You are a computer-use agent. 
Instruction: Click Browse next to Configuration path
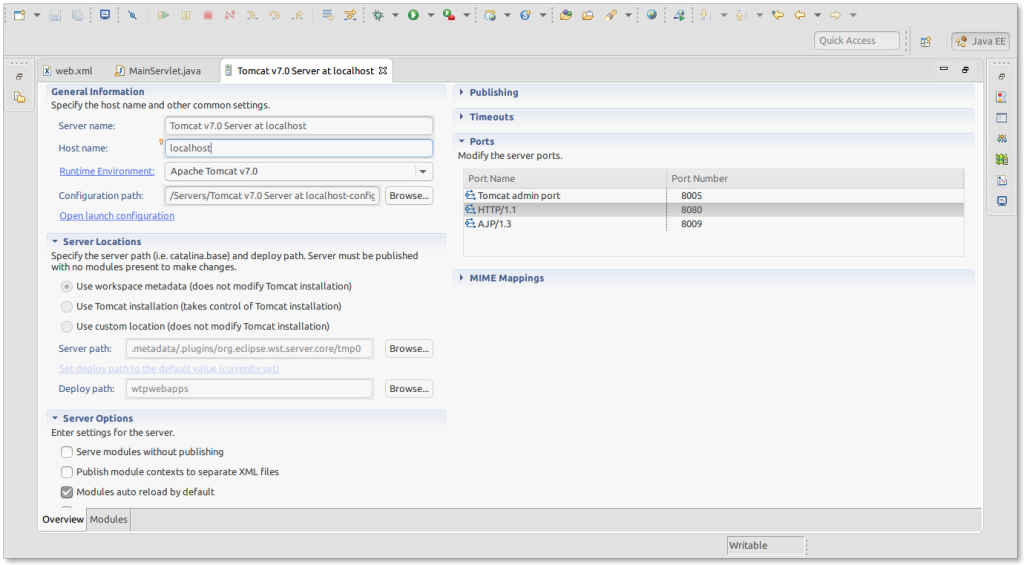409,196
